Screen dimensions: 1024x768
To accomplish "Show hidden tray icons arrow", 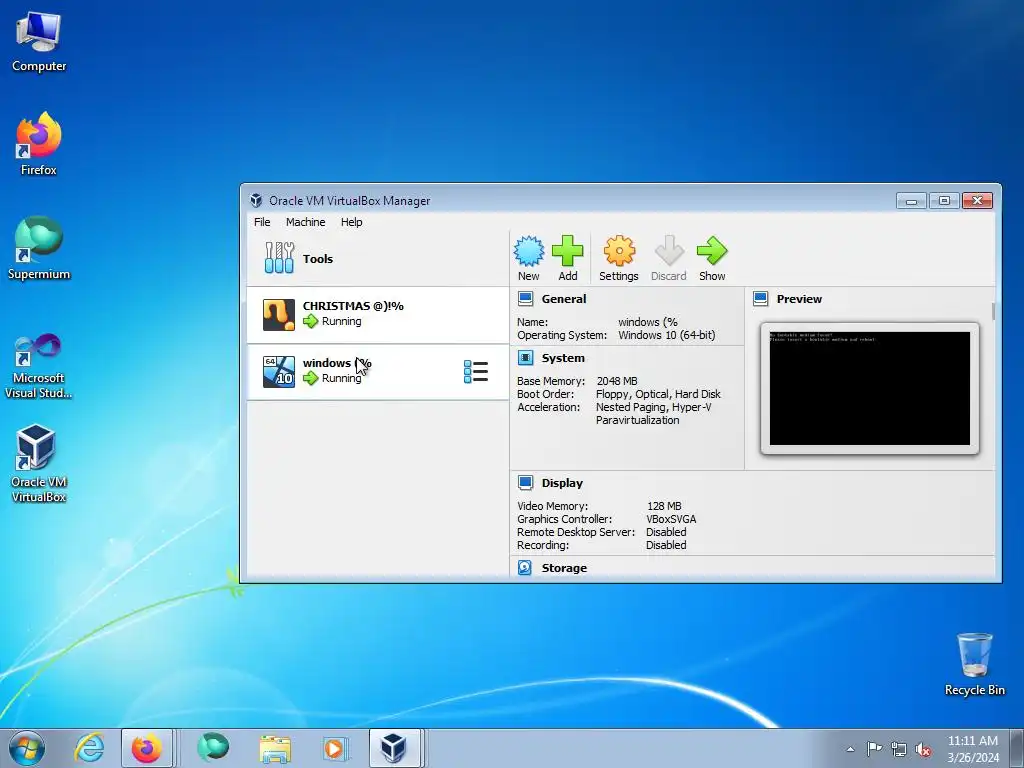I will (x=850, y=749).
